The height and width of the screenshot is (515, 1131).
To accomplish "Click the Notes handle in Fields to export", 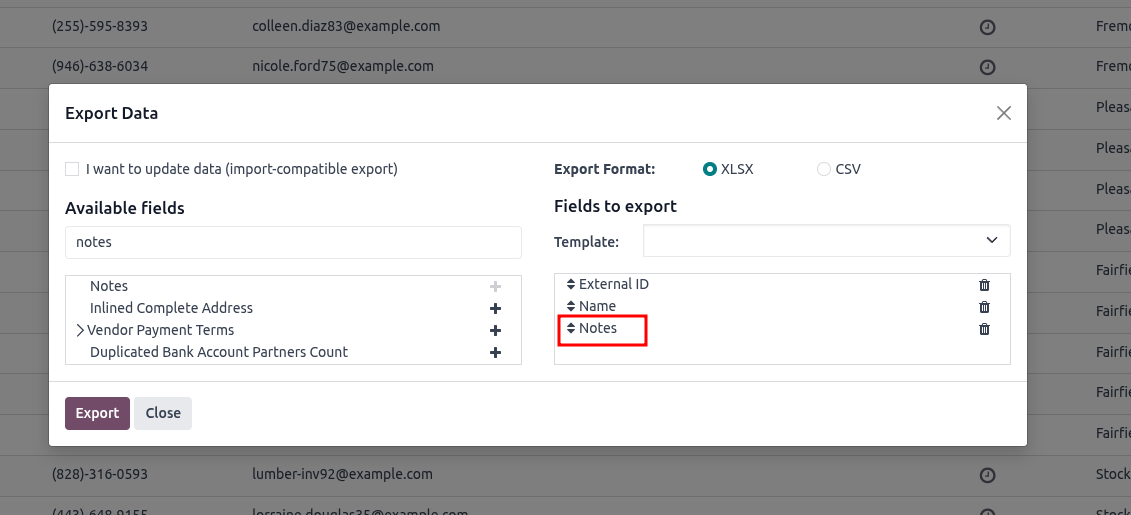I will click(571, 329).
